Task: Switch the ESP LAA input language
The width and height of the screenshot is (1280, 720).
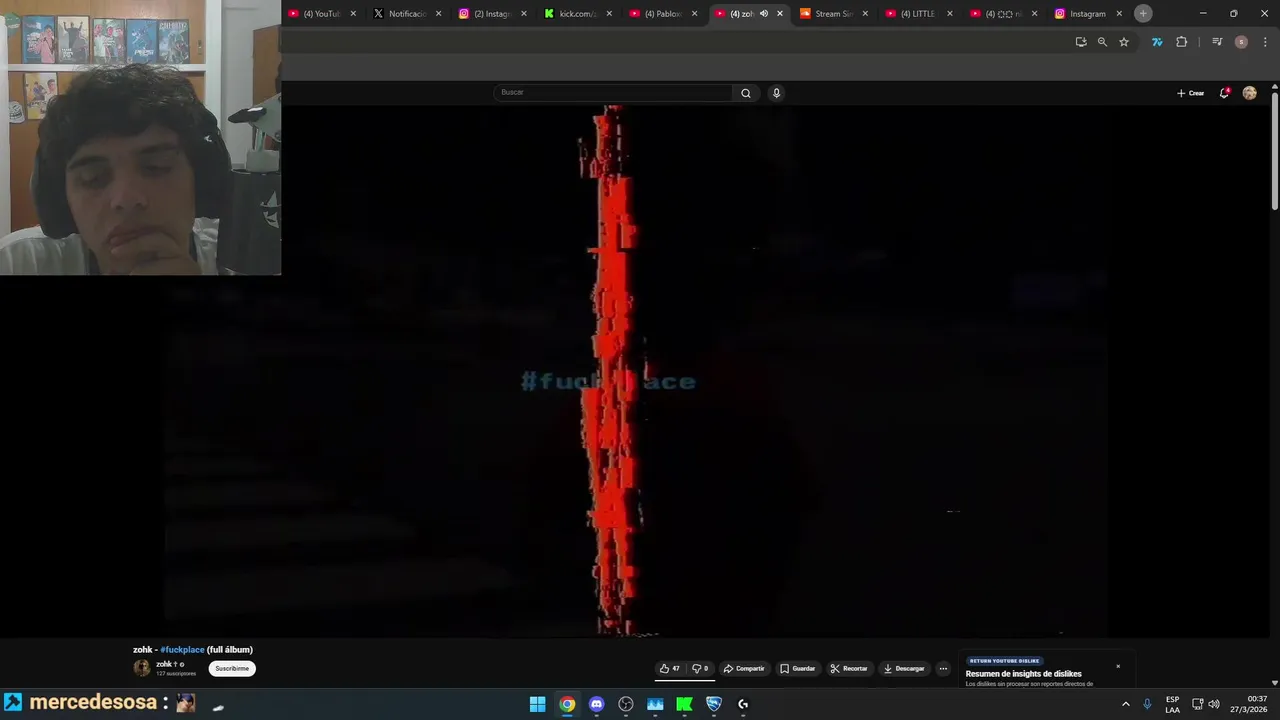Action: coord(1172,704)
